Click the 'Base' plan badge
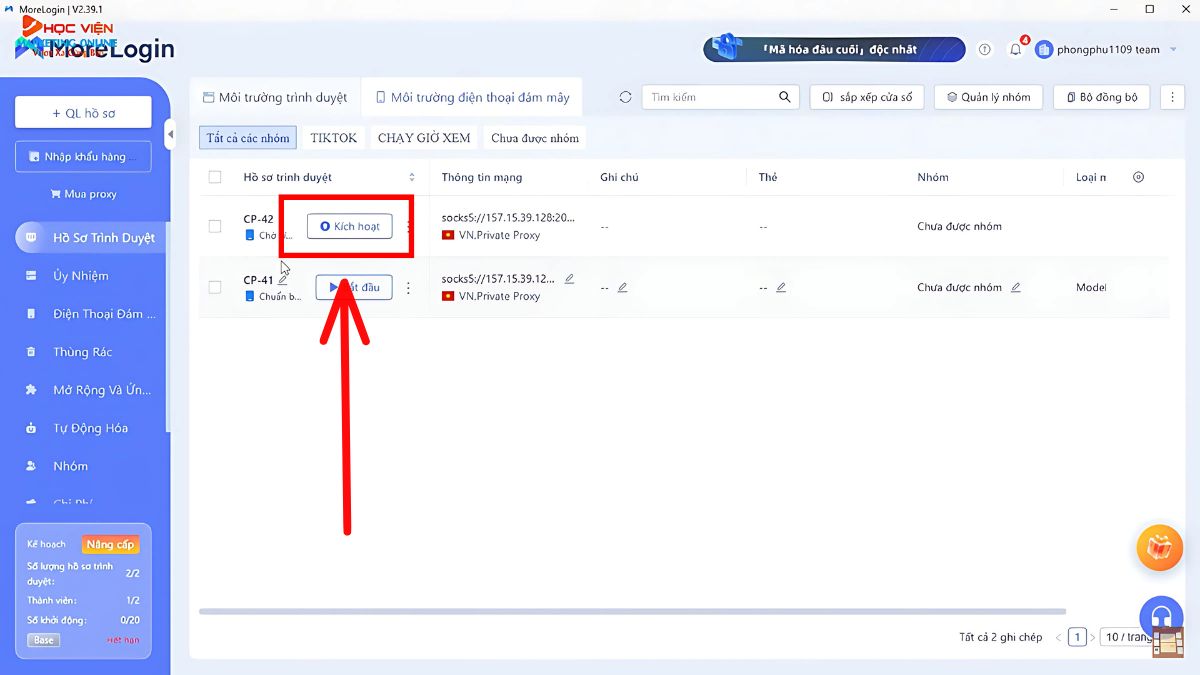This screenshot has width=1200, height=675. [x=43, y=640]
